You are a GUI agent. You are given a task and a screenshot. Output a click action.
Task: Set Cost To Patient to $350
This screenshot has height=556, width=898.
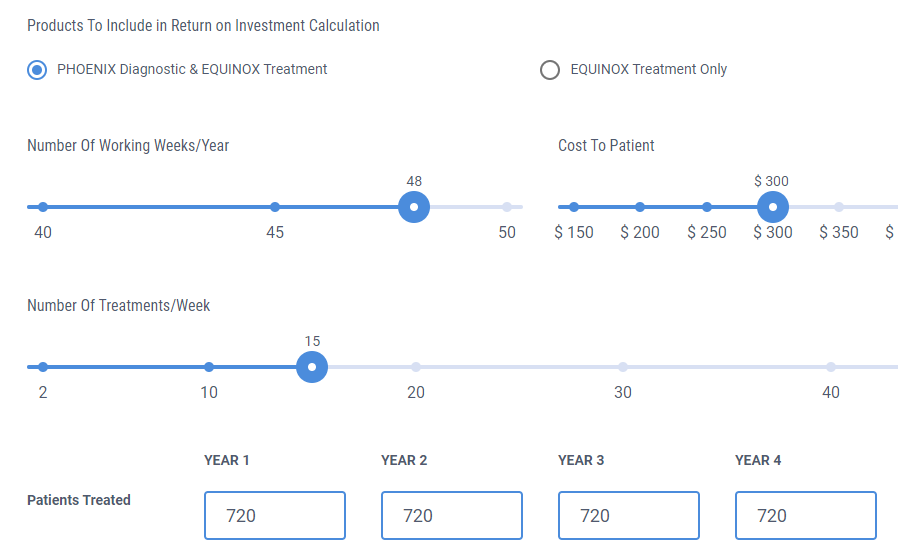838,207
